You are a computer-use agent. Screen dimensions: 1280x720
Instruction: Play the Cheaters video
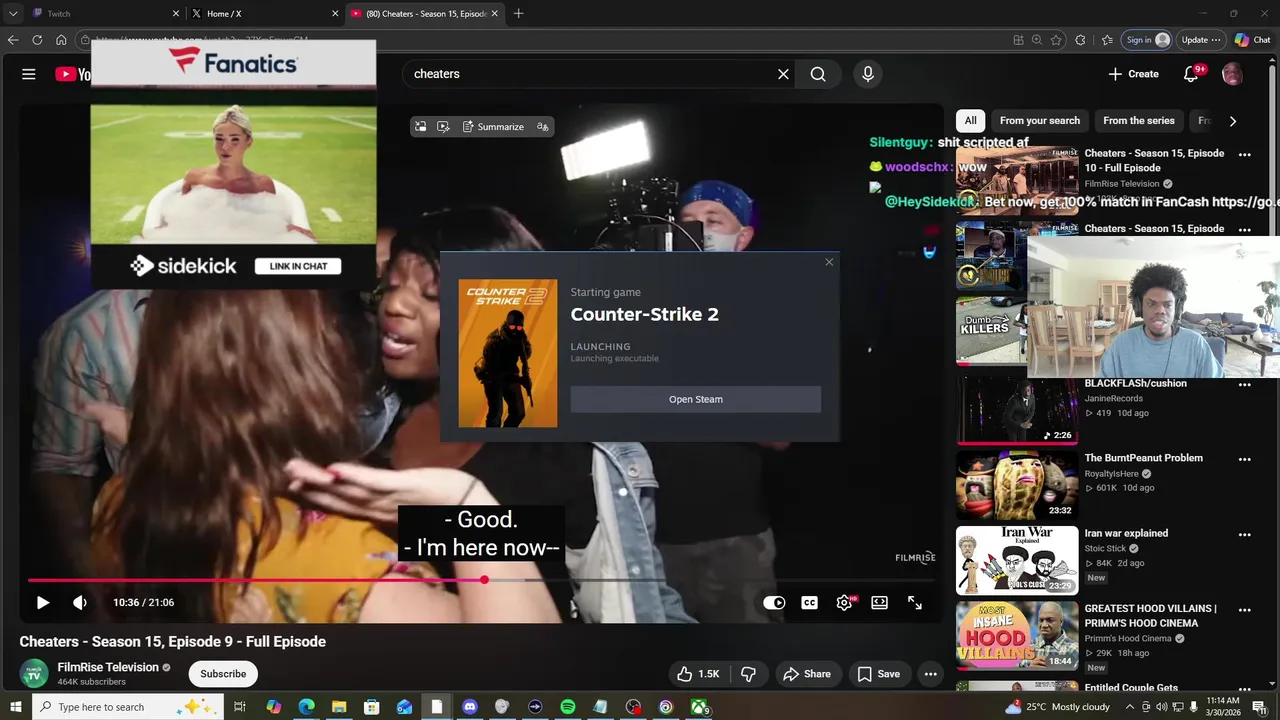click(43, 602)
